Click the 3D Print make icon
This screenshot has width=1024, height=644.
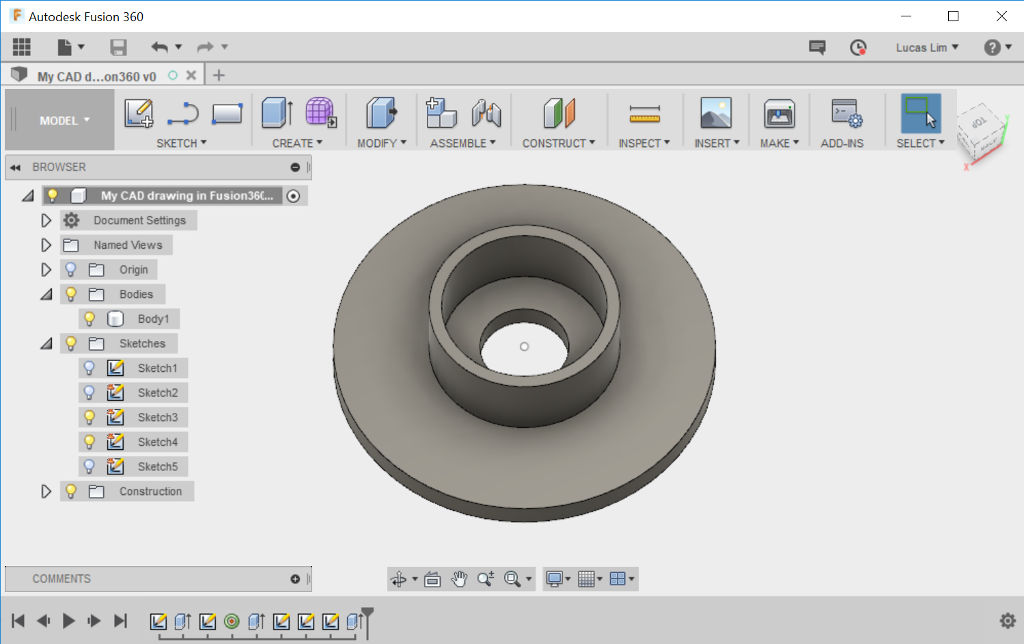(779, 114)
